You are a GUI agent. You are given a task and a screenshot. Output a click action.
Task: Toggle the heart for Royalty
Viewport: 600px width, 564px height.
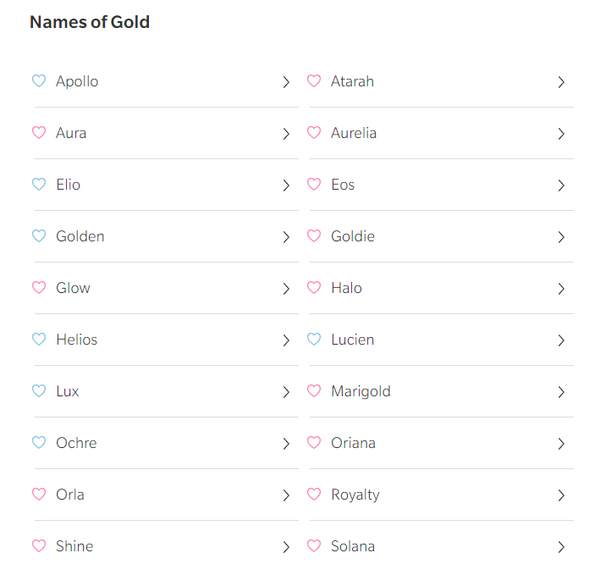tap(314, 495)
